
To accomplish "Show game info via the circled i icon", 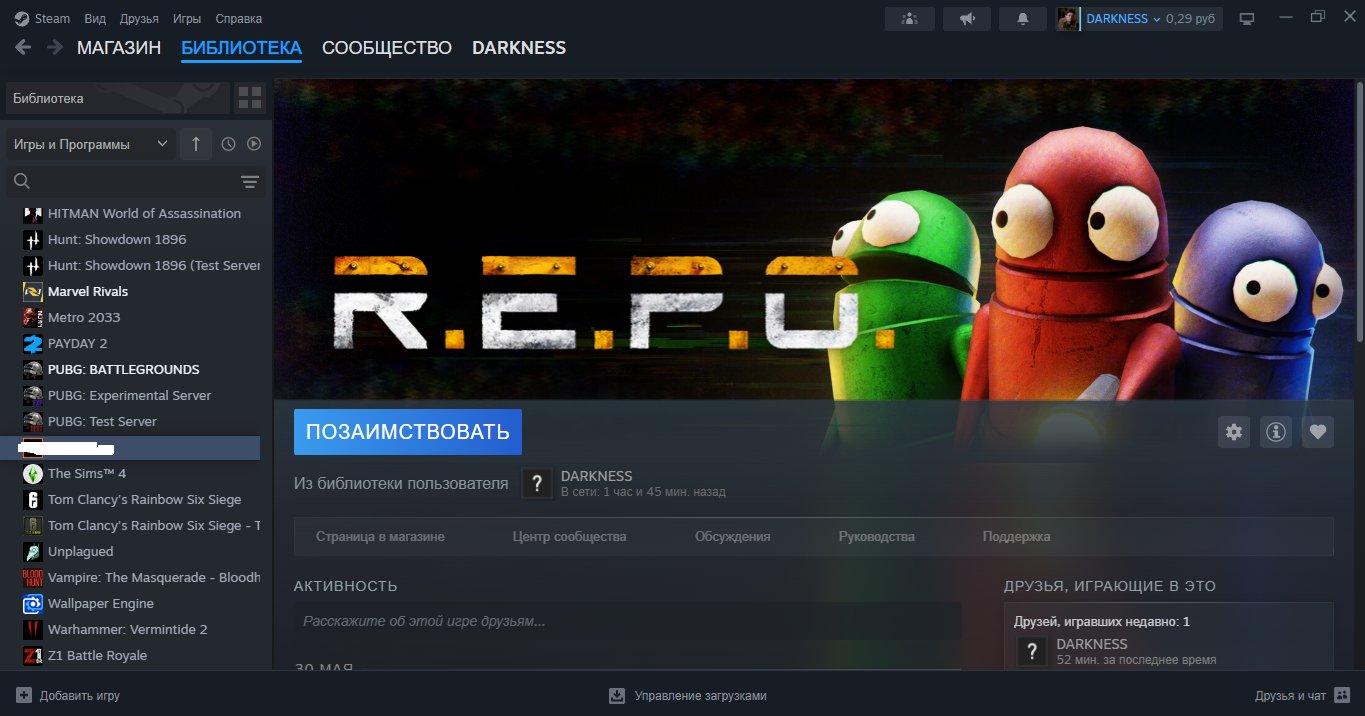I will [x=1276, y=432].
